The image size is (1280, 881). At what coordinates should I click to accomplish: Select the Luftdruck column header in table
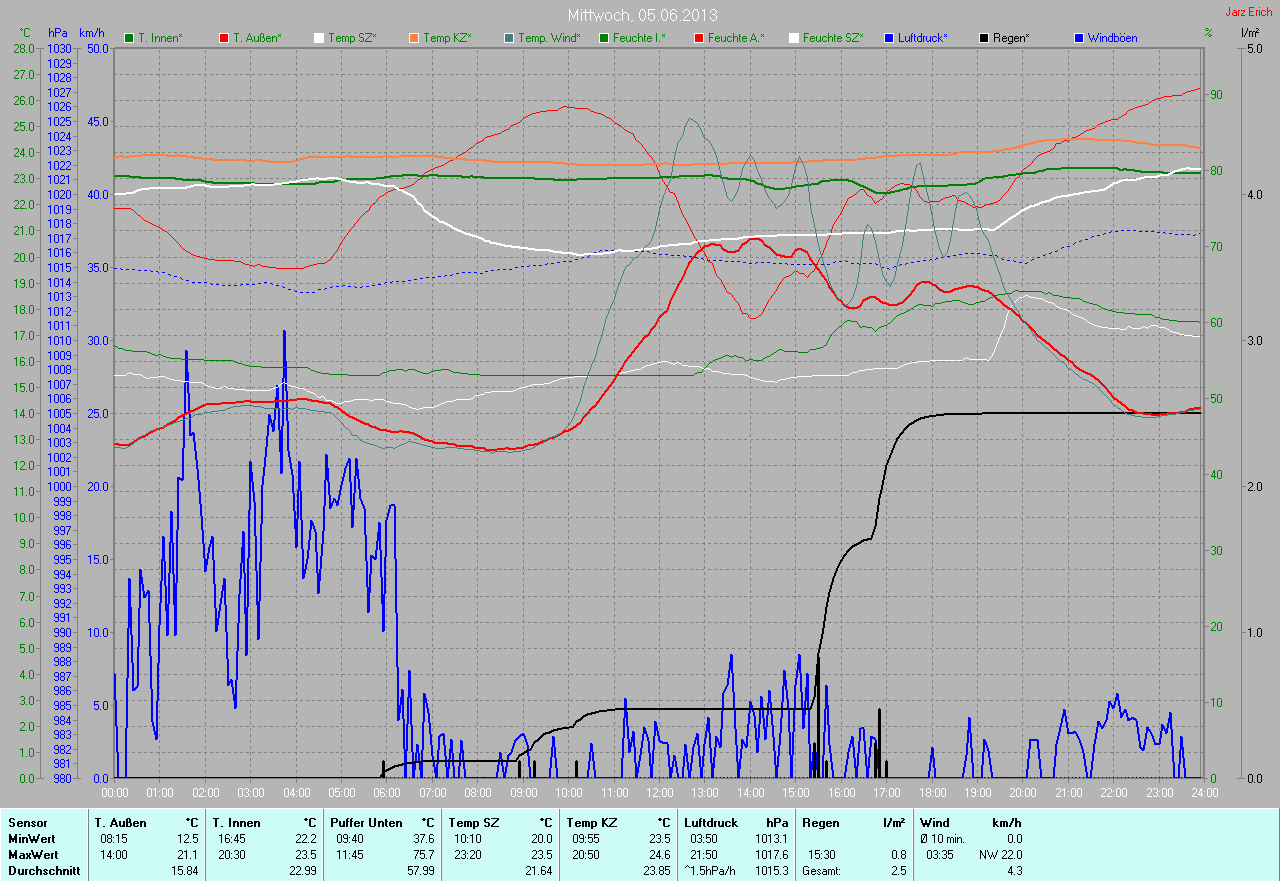click(711, 823)
